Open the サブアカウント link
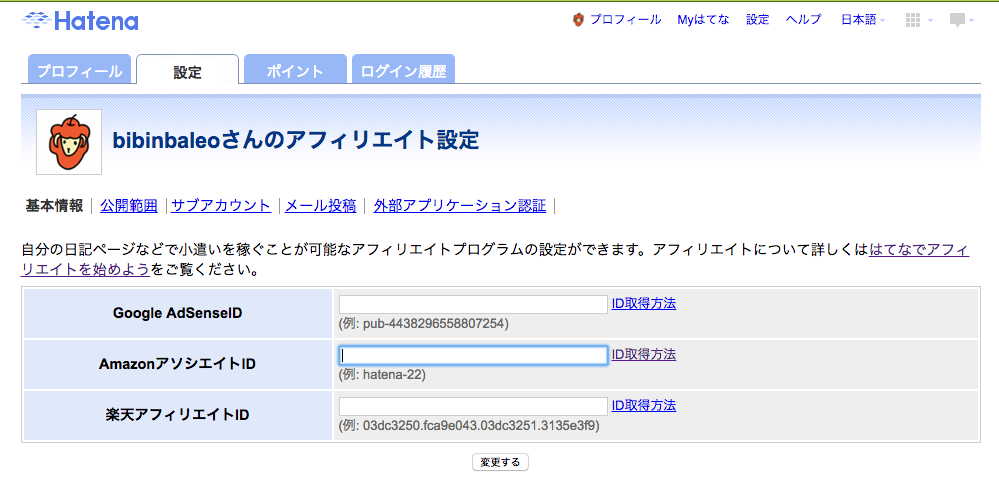 222,206
